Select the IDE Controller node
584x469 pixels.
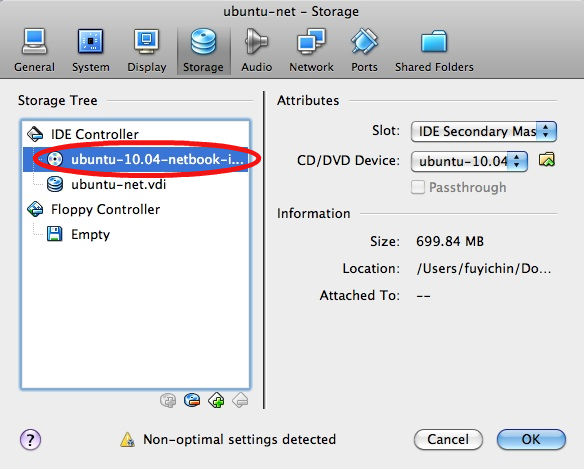(136, 134)
